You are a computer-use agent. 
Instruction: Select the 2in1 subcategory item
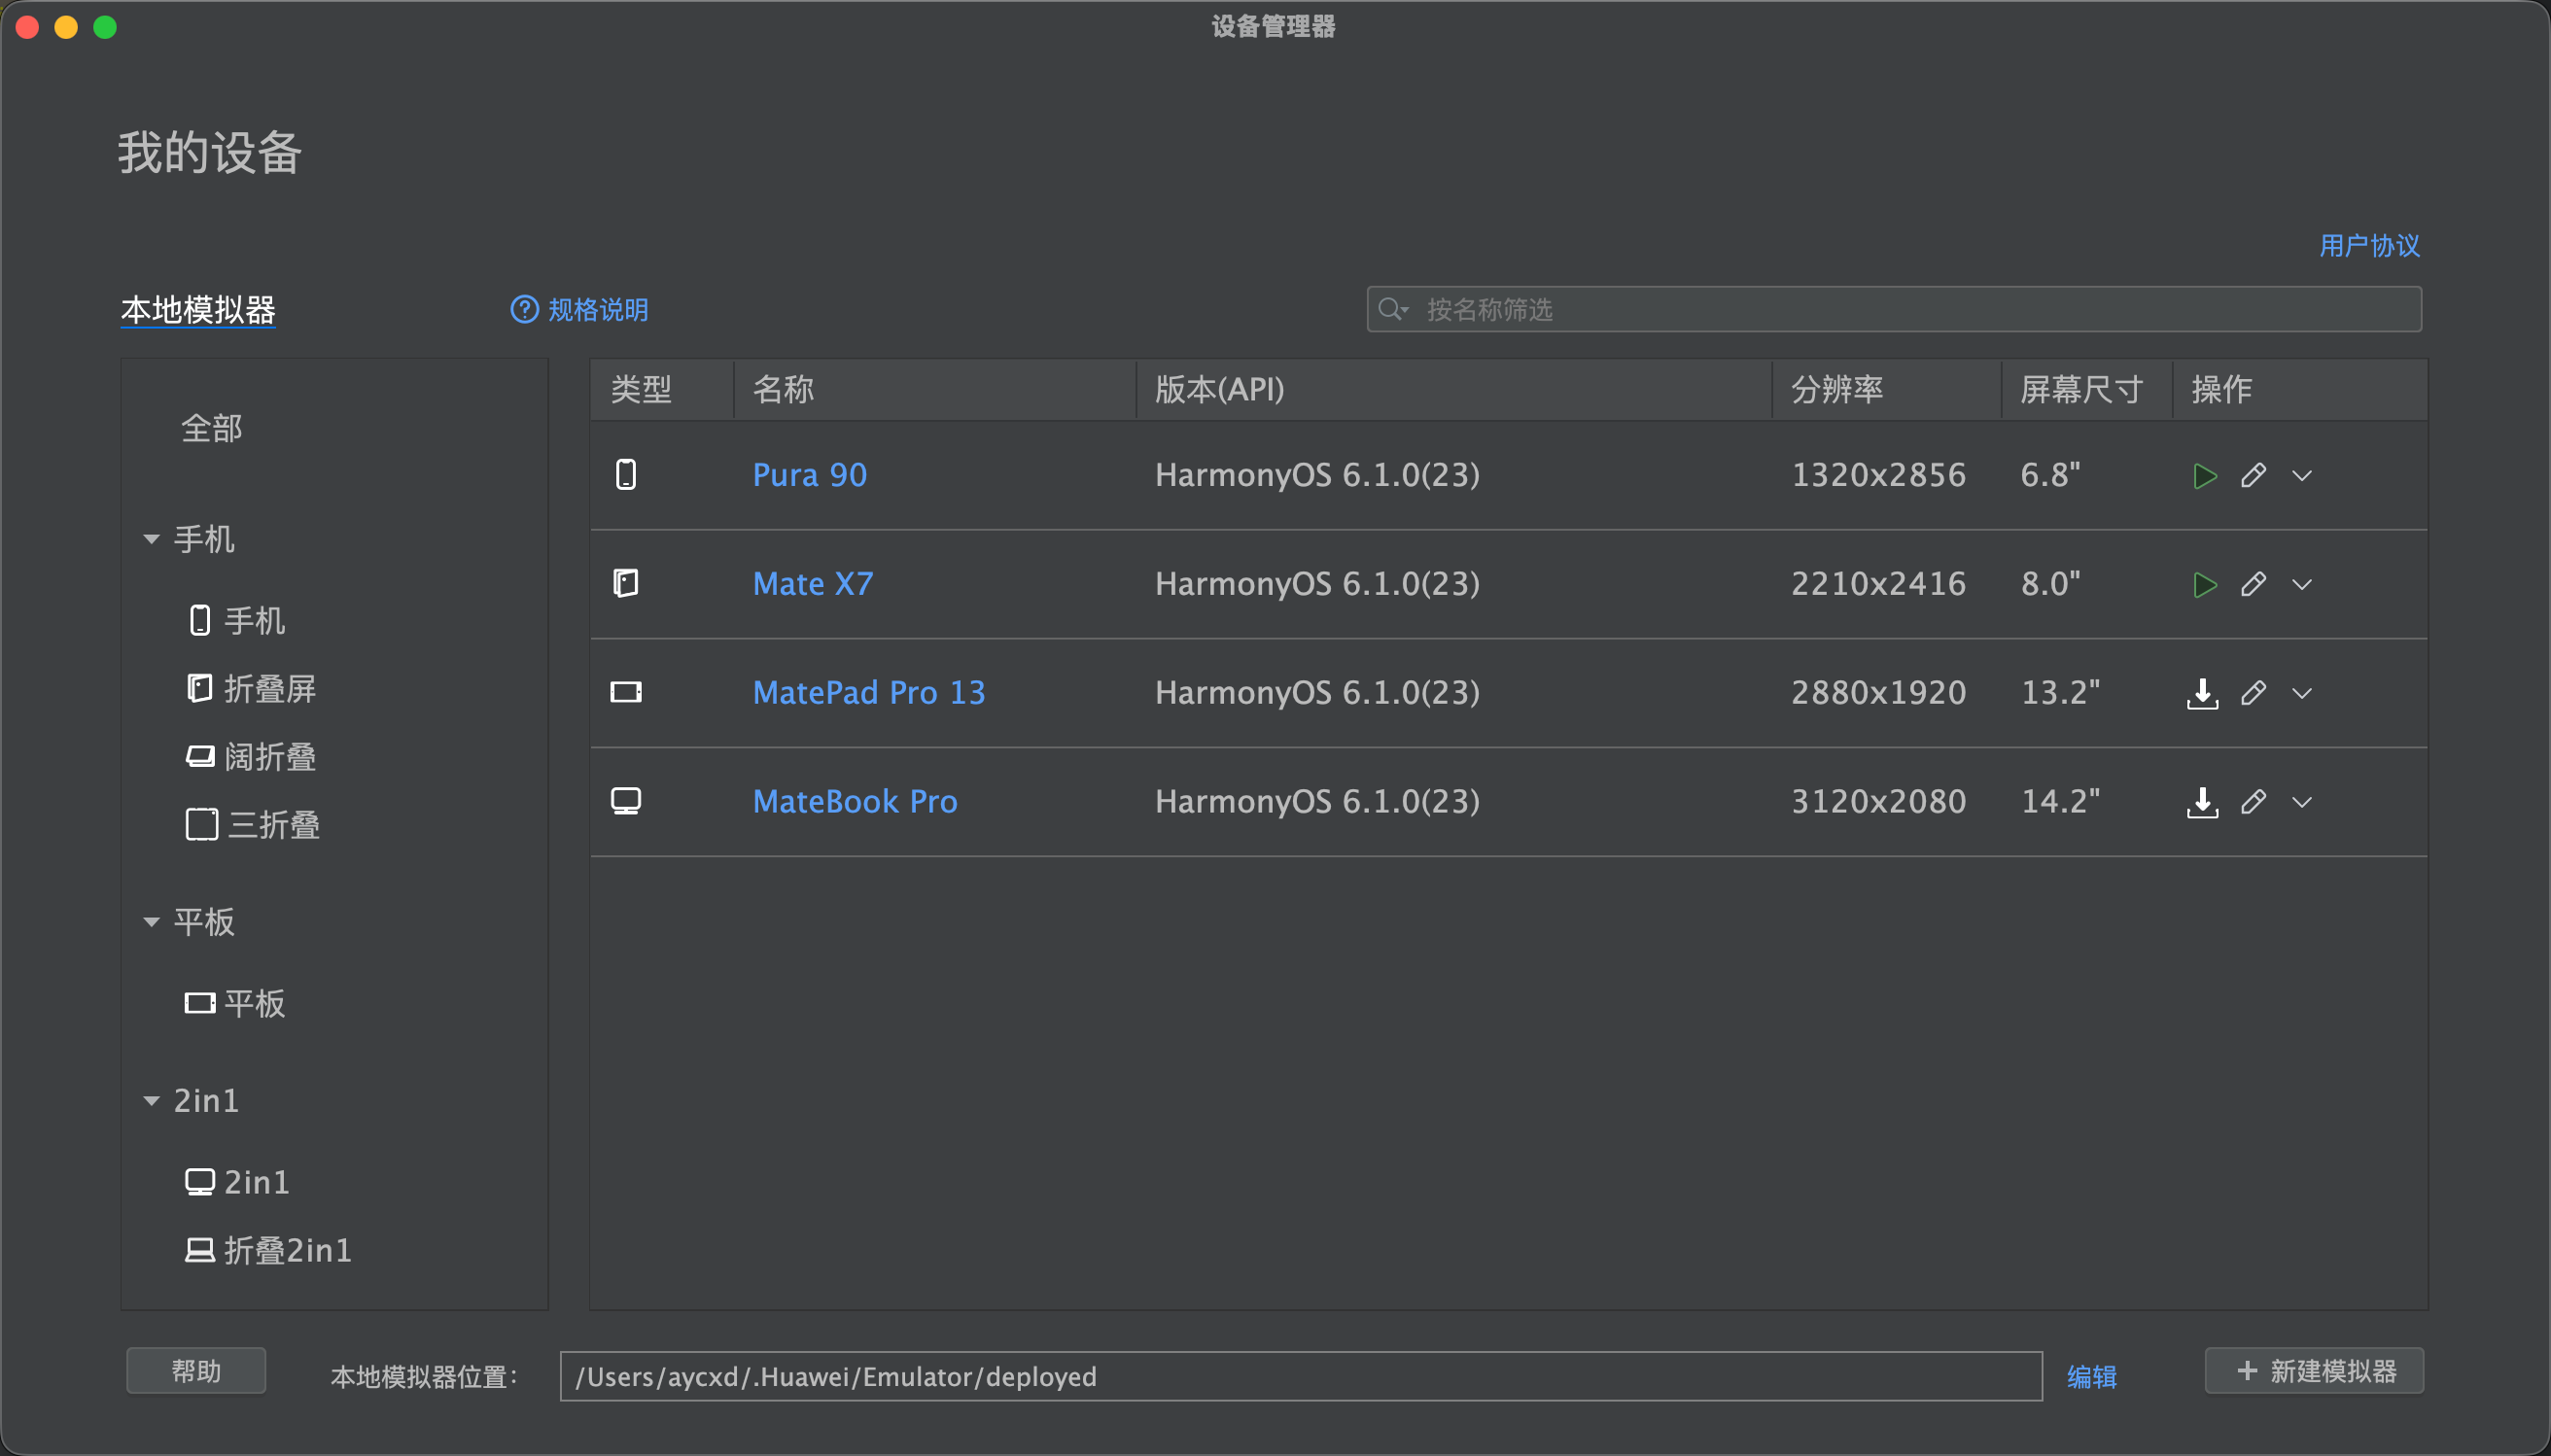pos(238,1183)
